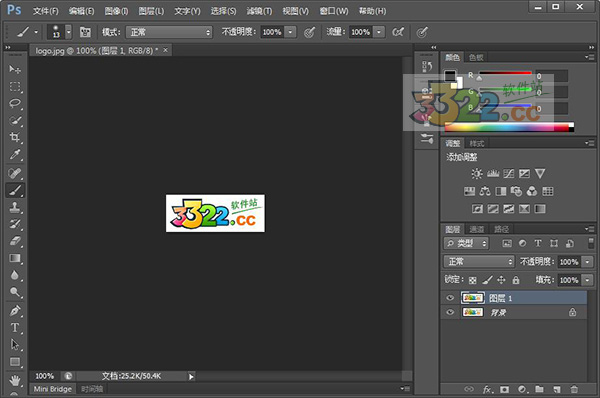600x398 pixels.
Task: Hide the 背景 layer
Action: (450, 312)
